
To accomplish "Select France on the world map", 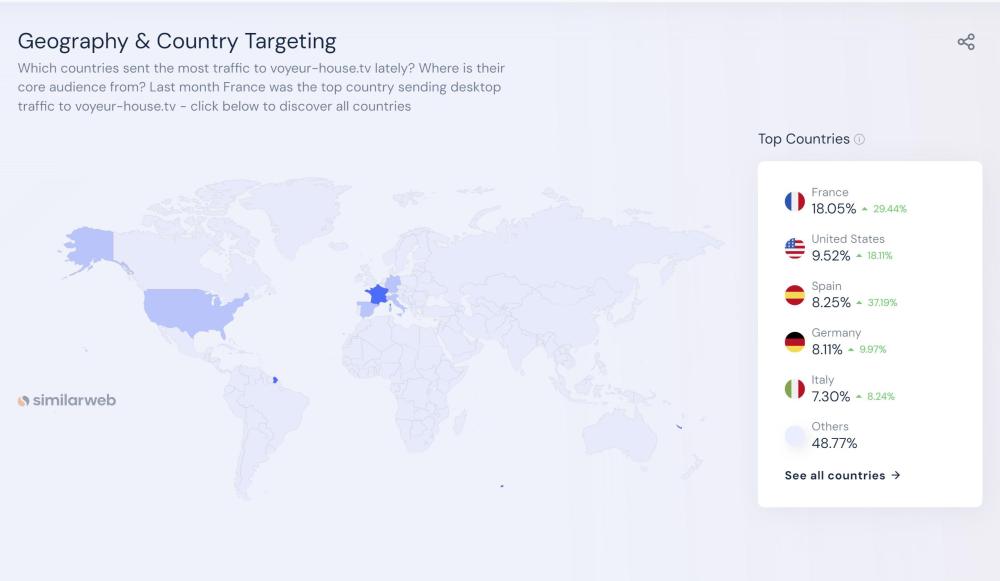I will pyautogui.click(x=378, y=294).
